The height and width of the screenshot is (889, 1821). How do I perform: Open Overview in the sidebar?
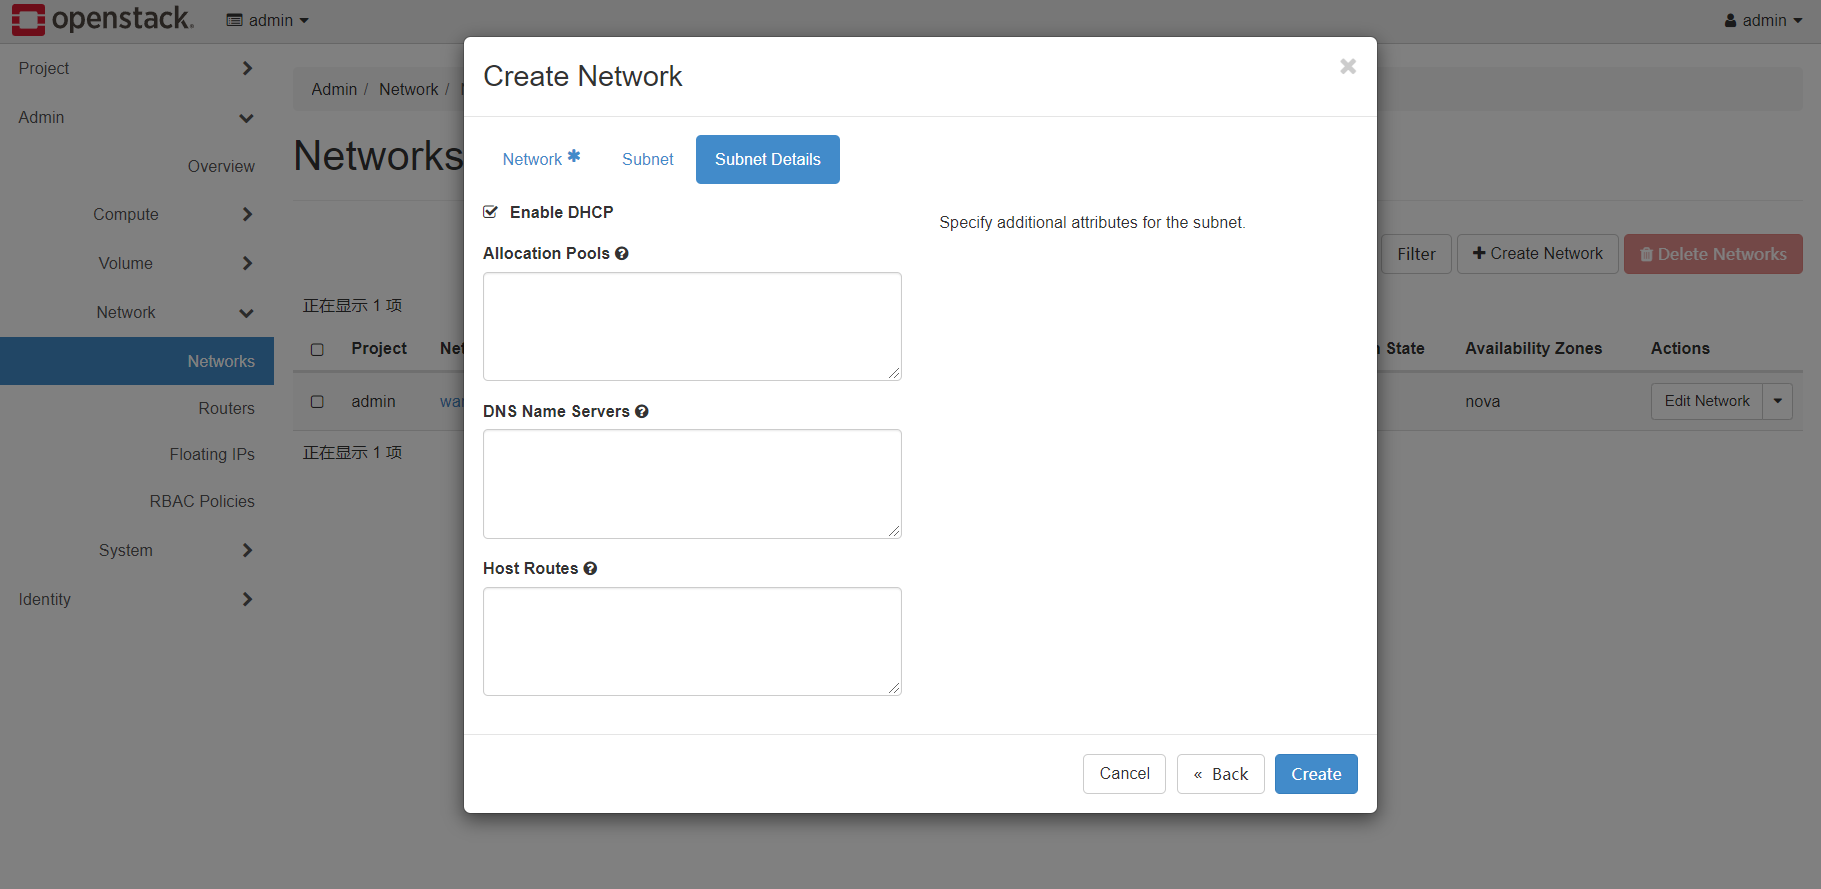(x=221, y=166)
